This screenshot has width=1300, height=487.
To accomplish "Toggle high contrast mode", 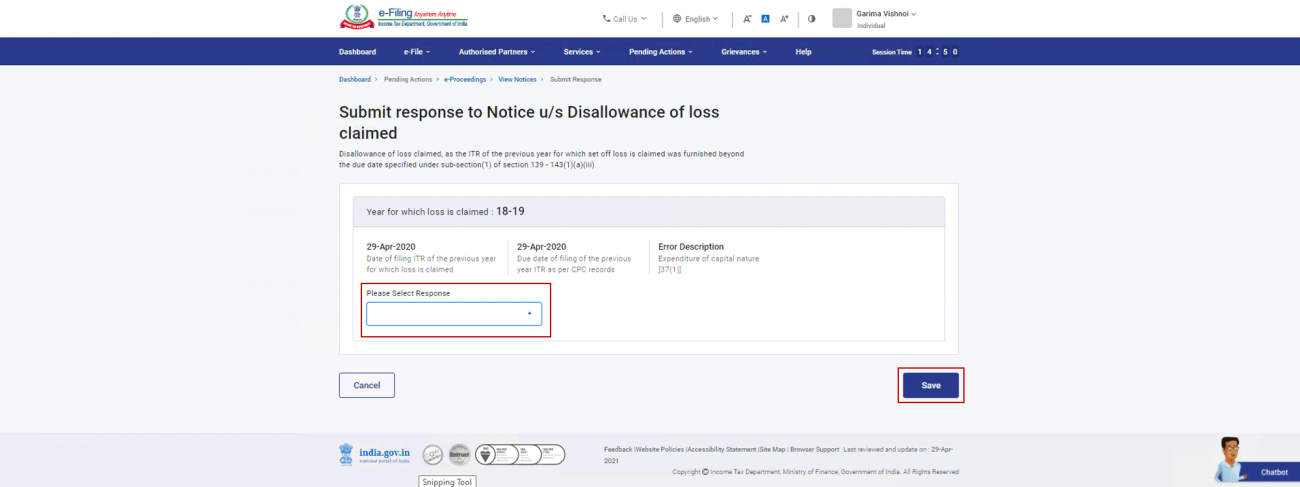I will (x=811, y=19).
